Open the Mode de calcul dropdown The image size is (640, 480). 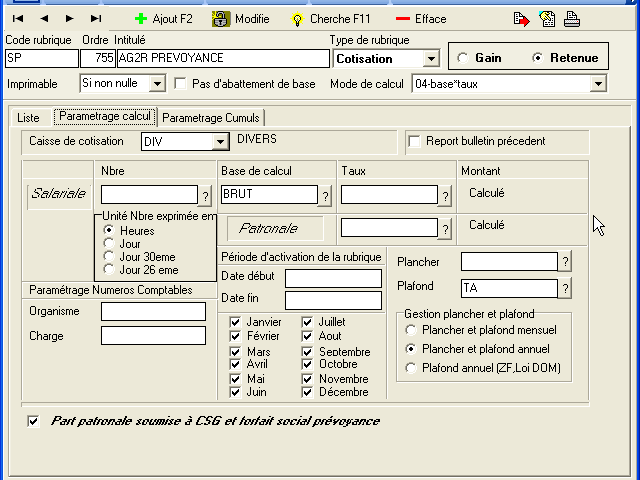coord(598,84)
